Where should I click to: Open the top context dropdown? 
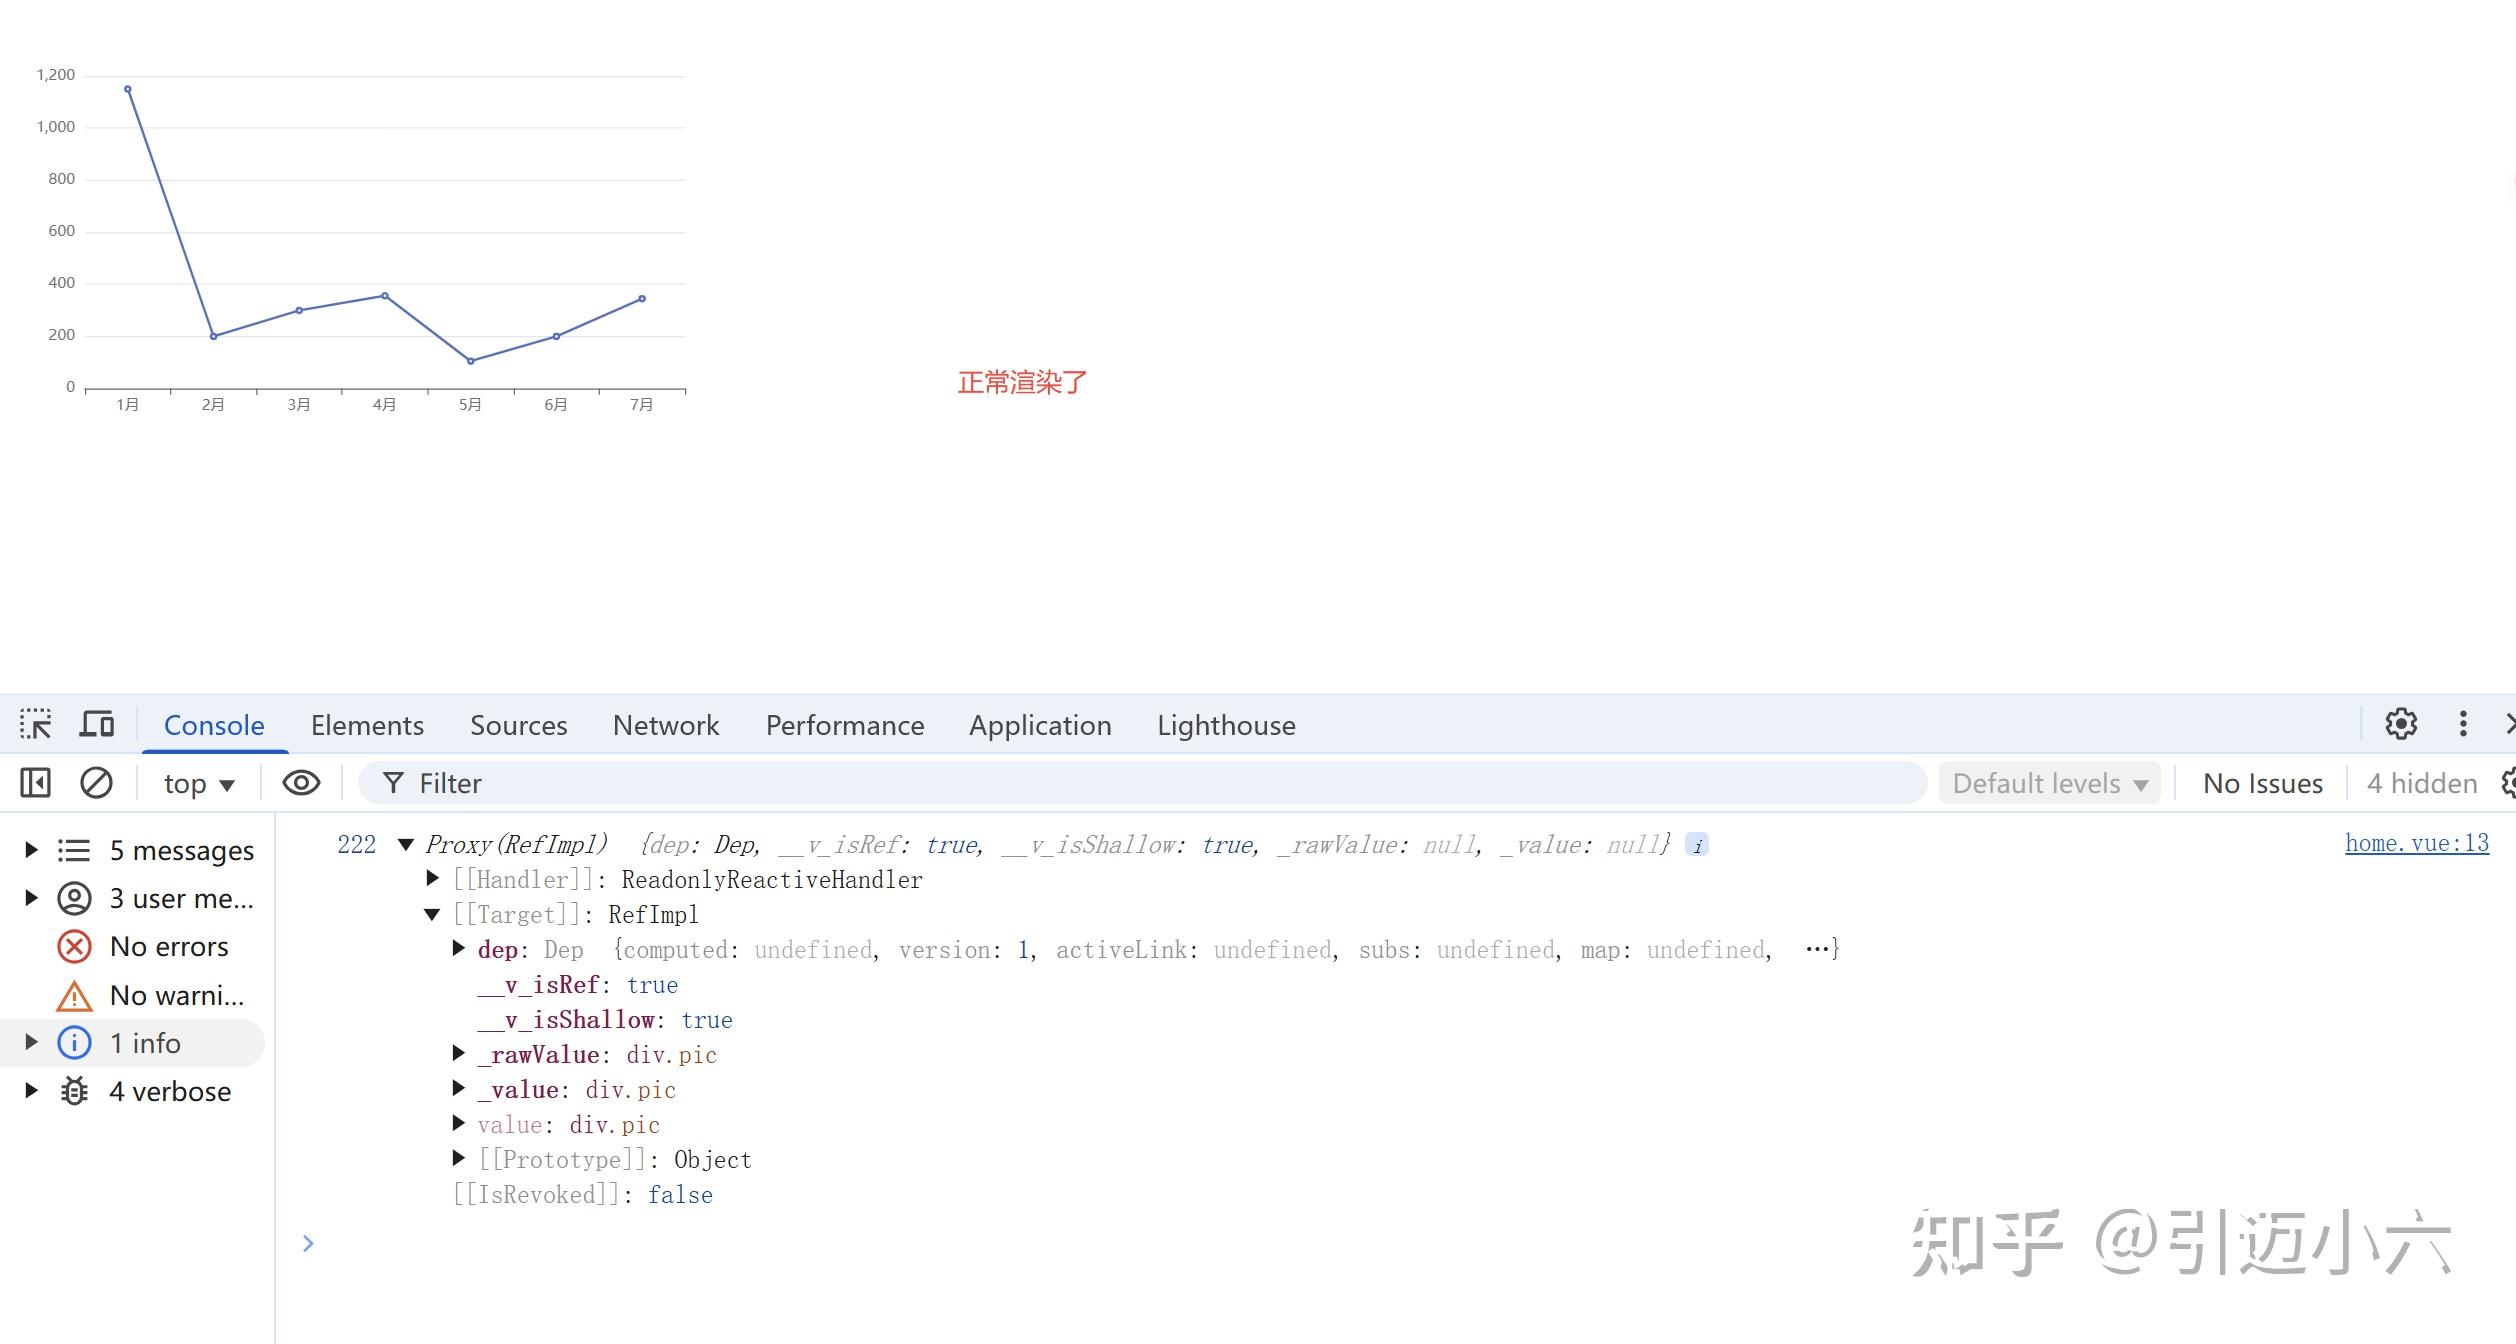pos(199,784)
